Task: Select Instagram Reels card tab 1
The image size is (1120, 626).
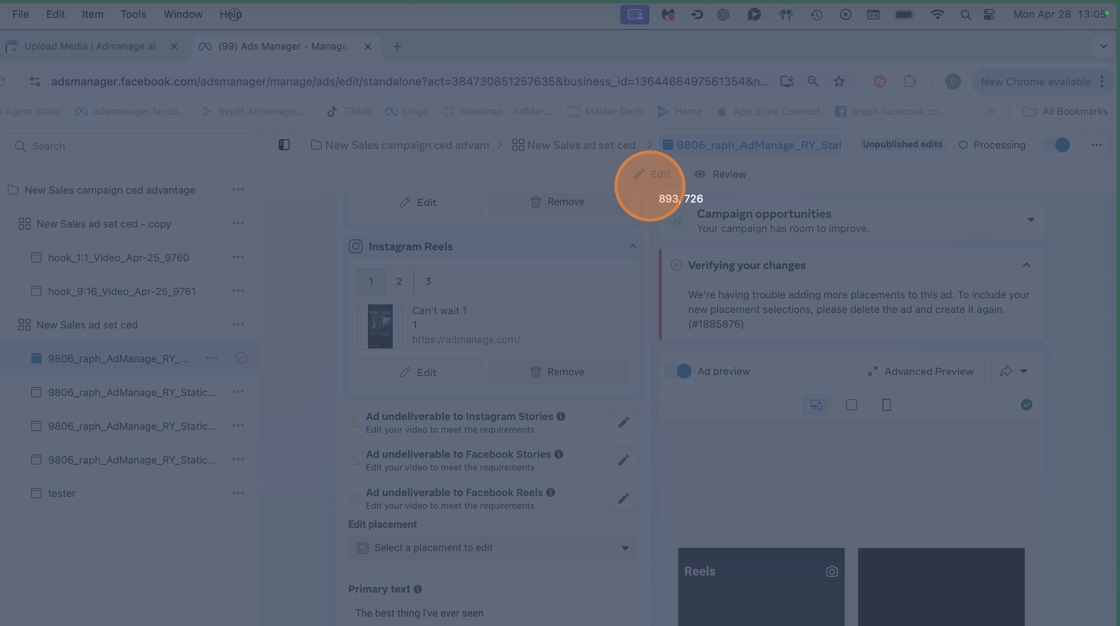Action: 371,282
